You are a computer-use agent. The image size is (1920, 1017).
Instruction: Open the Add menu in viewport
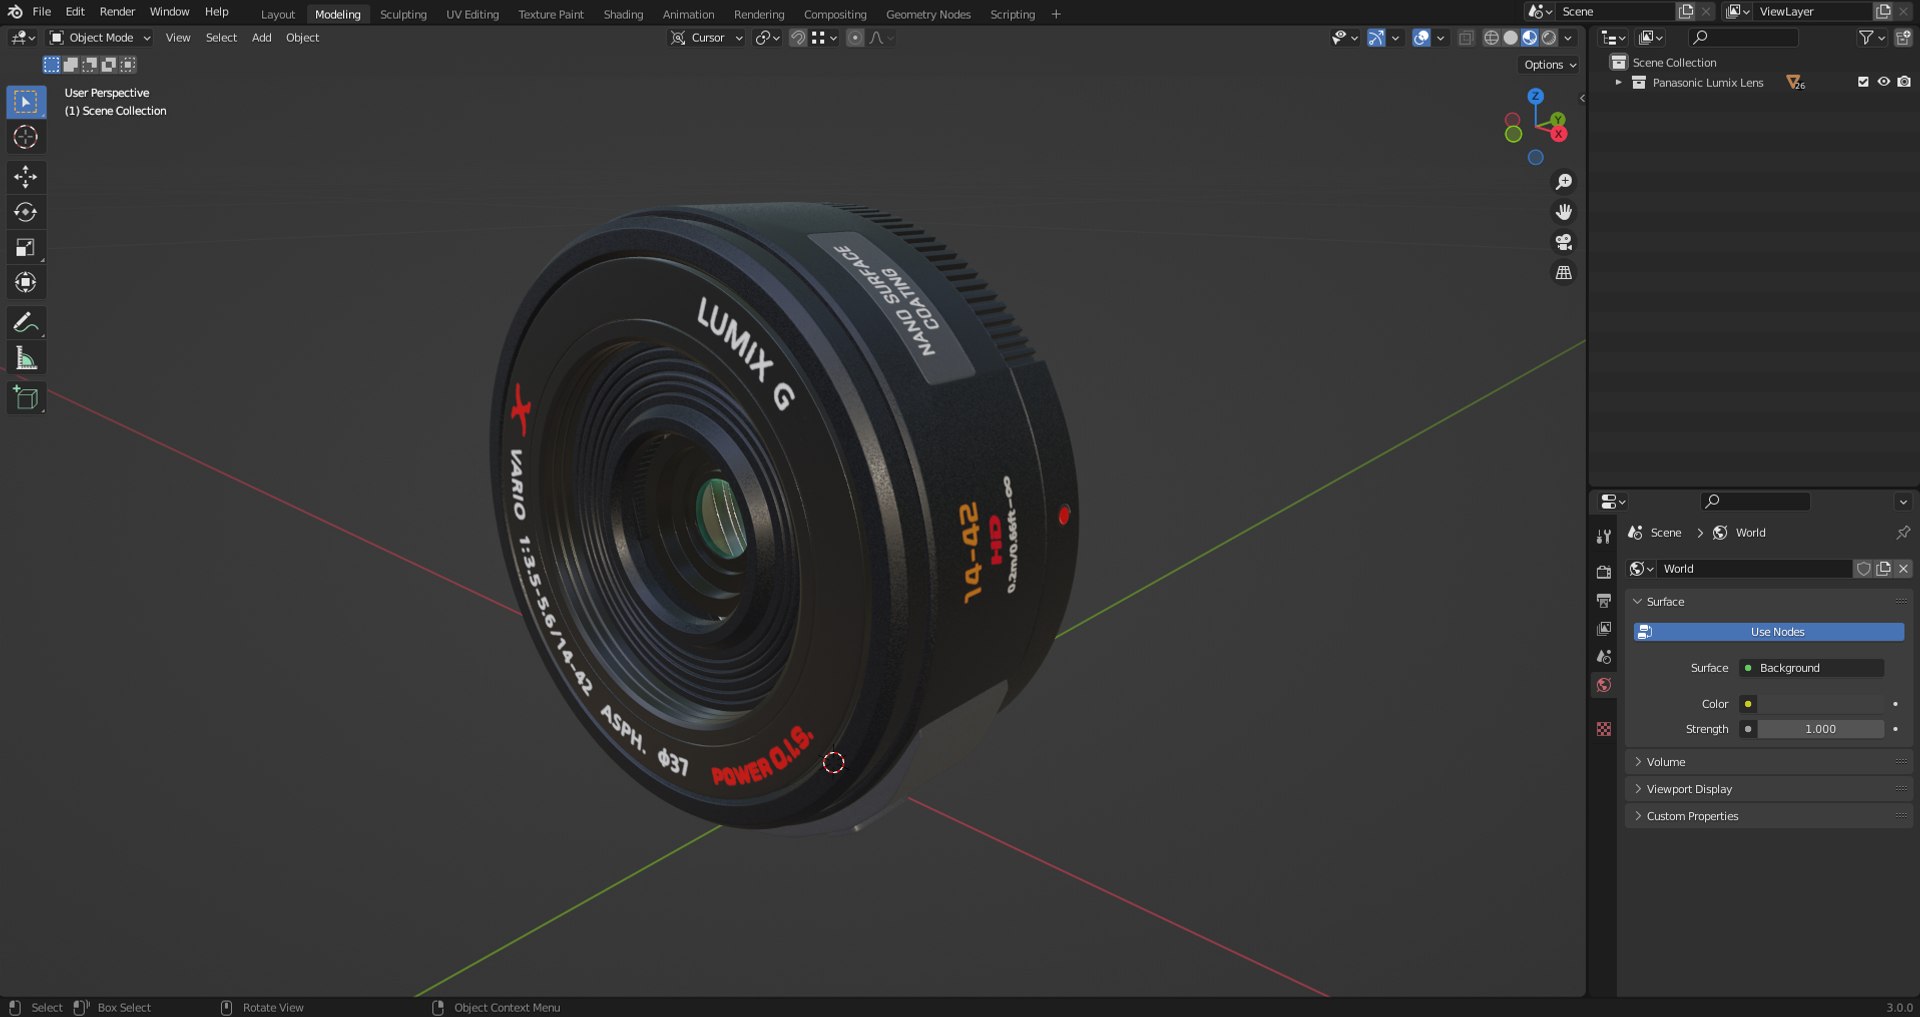point(261,38)
